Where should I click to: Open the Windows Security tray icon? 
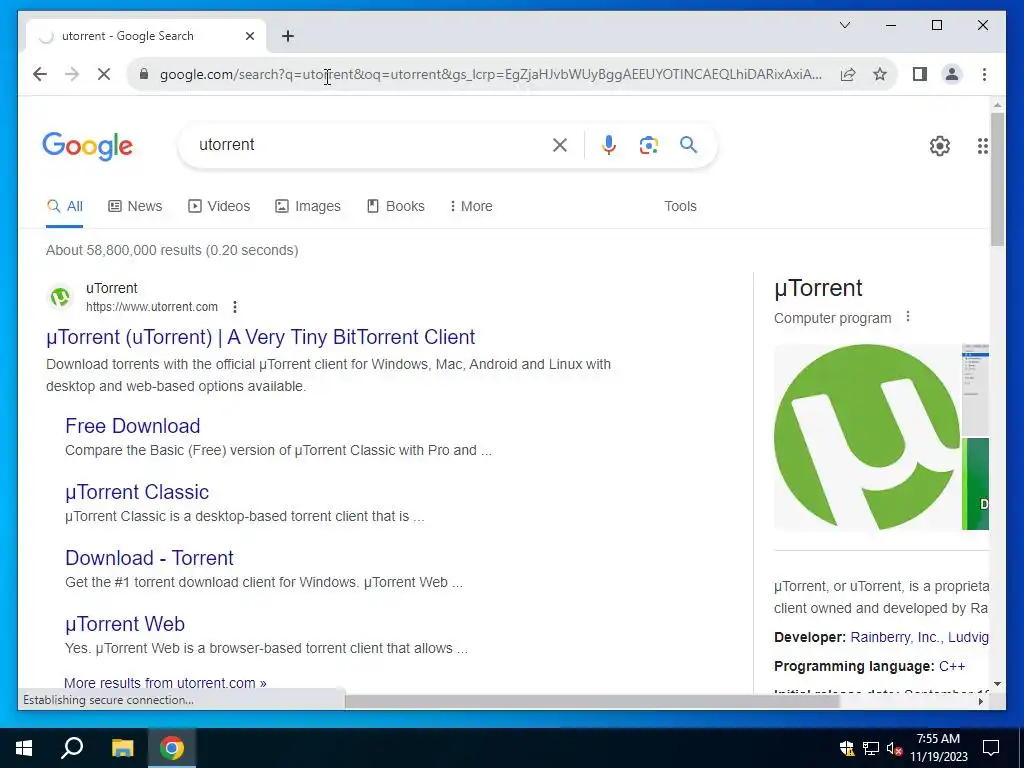[847, 748]
